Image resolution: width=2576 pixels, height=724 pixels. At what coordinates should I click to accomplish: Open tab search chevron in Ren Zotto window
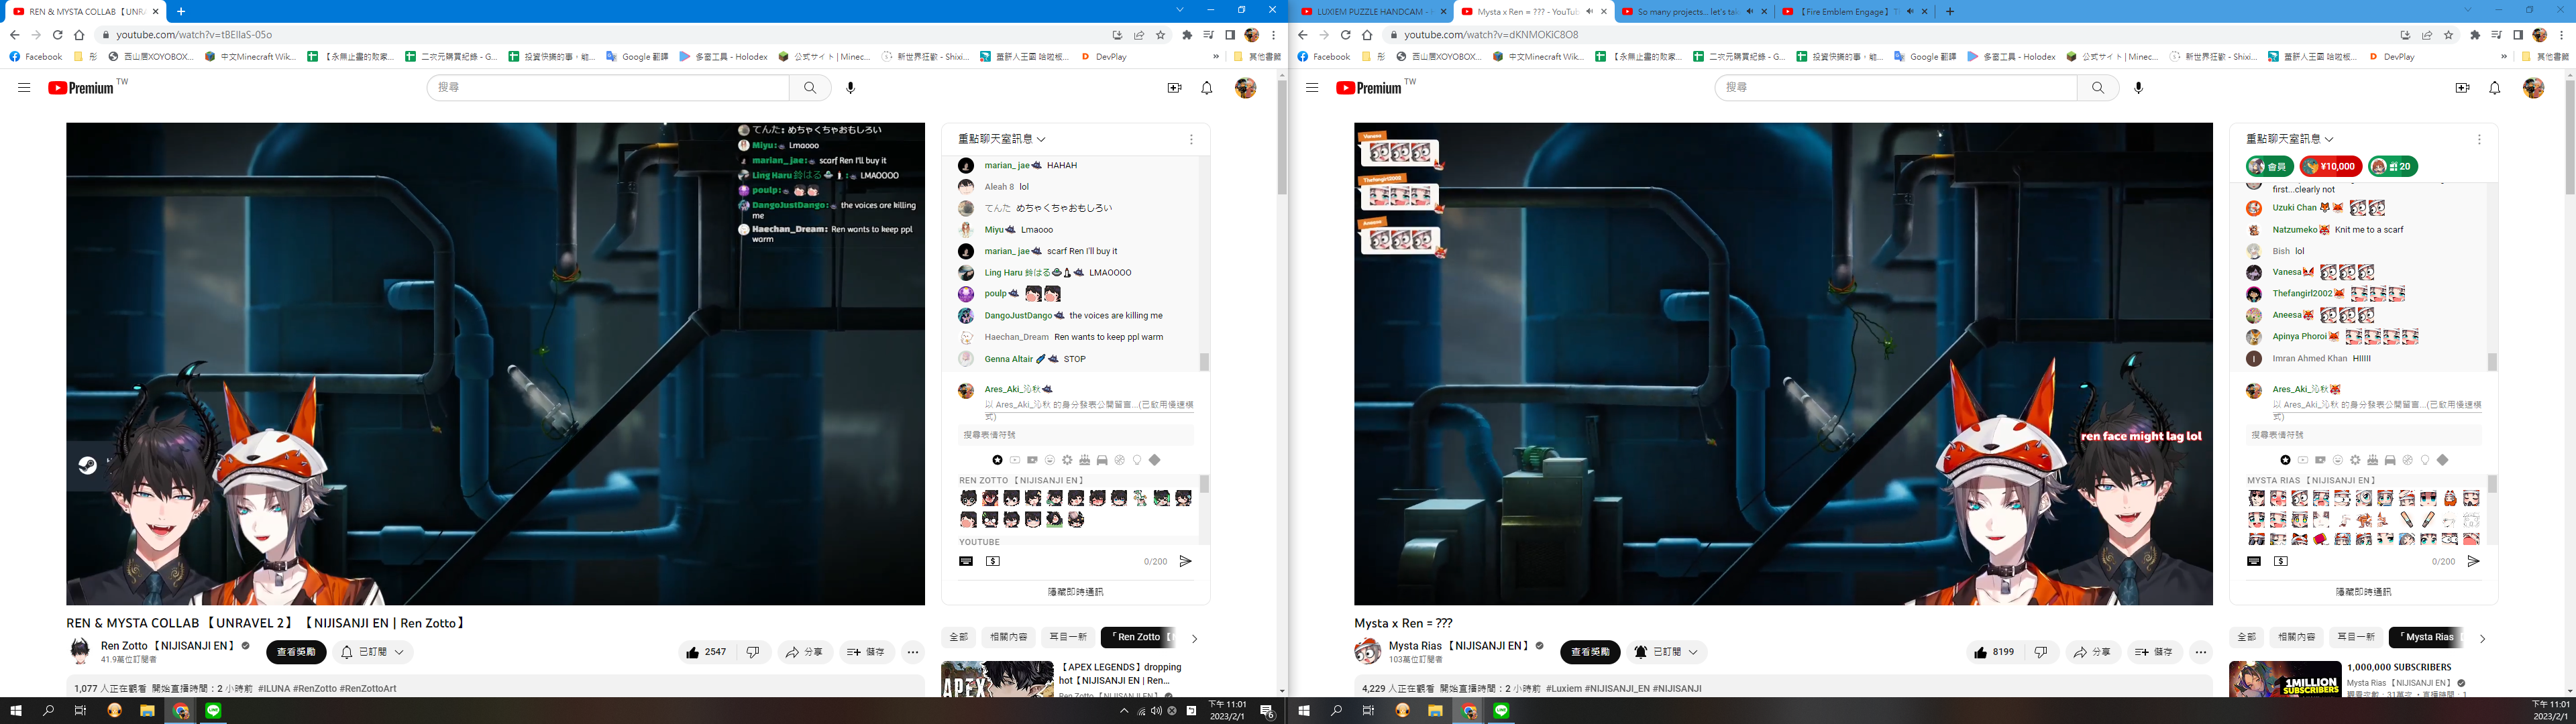(x=1180, y=10)
